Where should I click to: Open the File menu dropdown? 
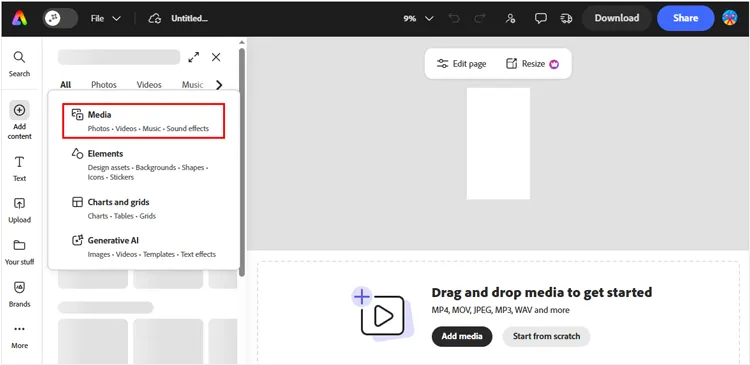(106, 18)
